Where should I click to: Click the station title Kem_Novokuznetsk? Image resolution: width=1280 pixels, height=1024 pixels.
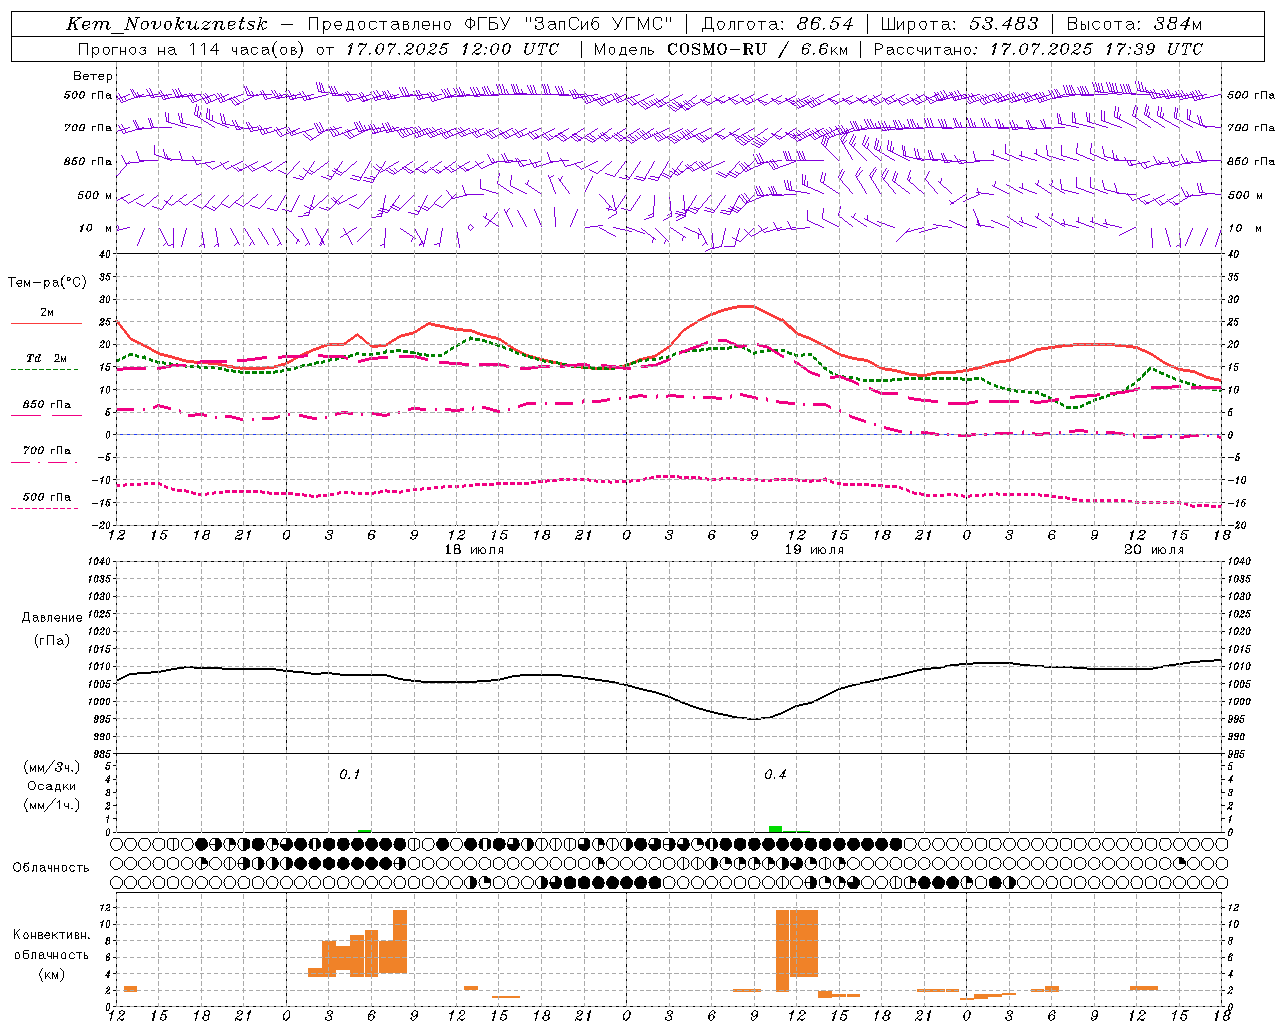tap(167, 24)
